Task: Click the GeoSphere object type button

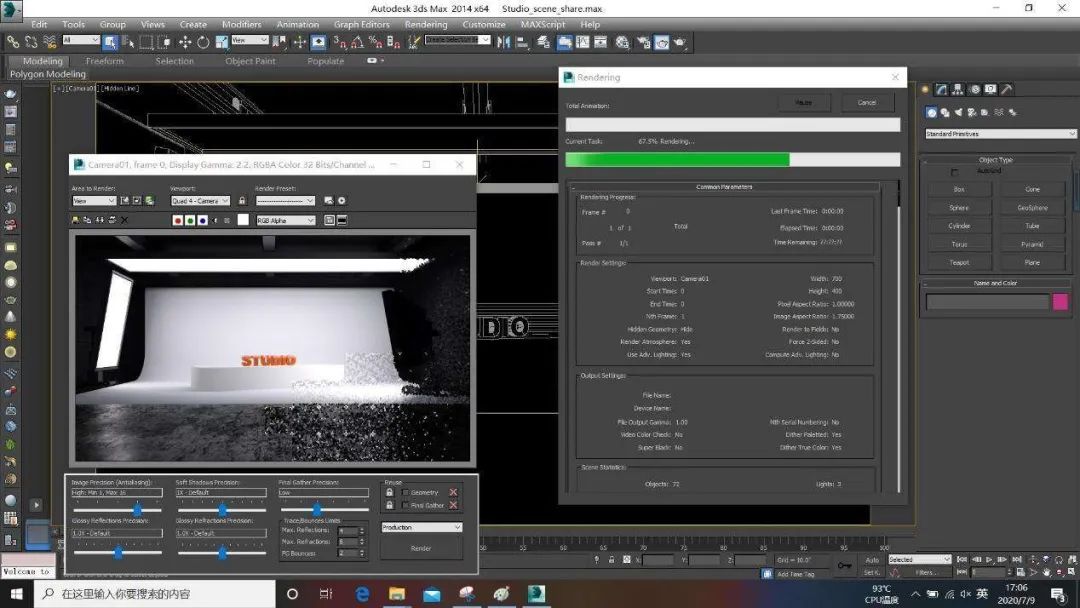Action: (1032, 207)
